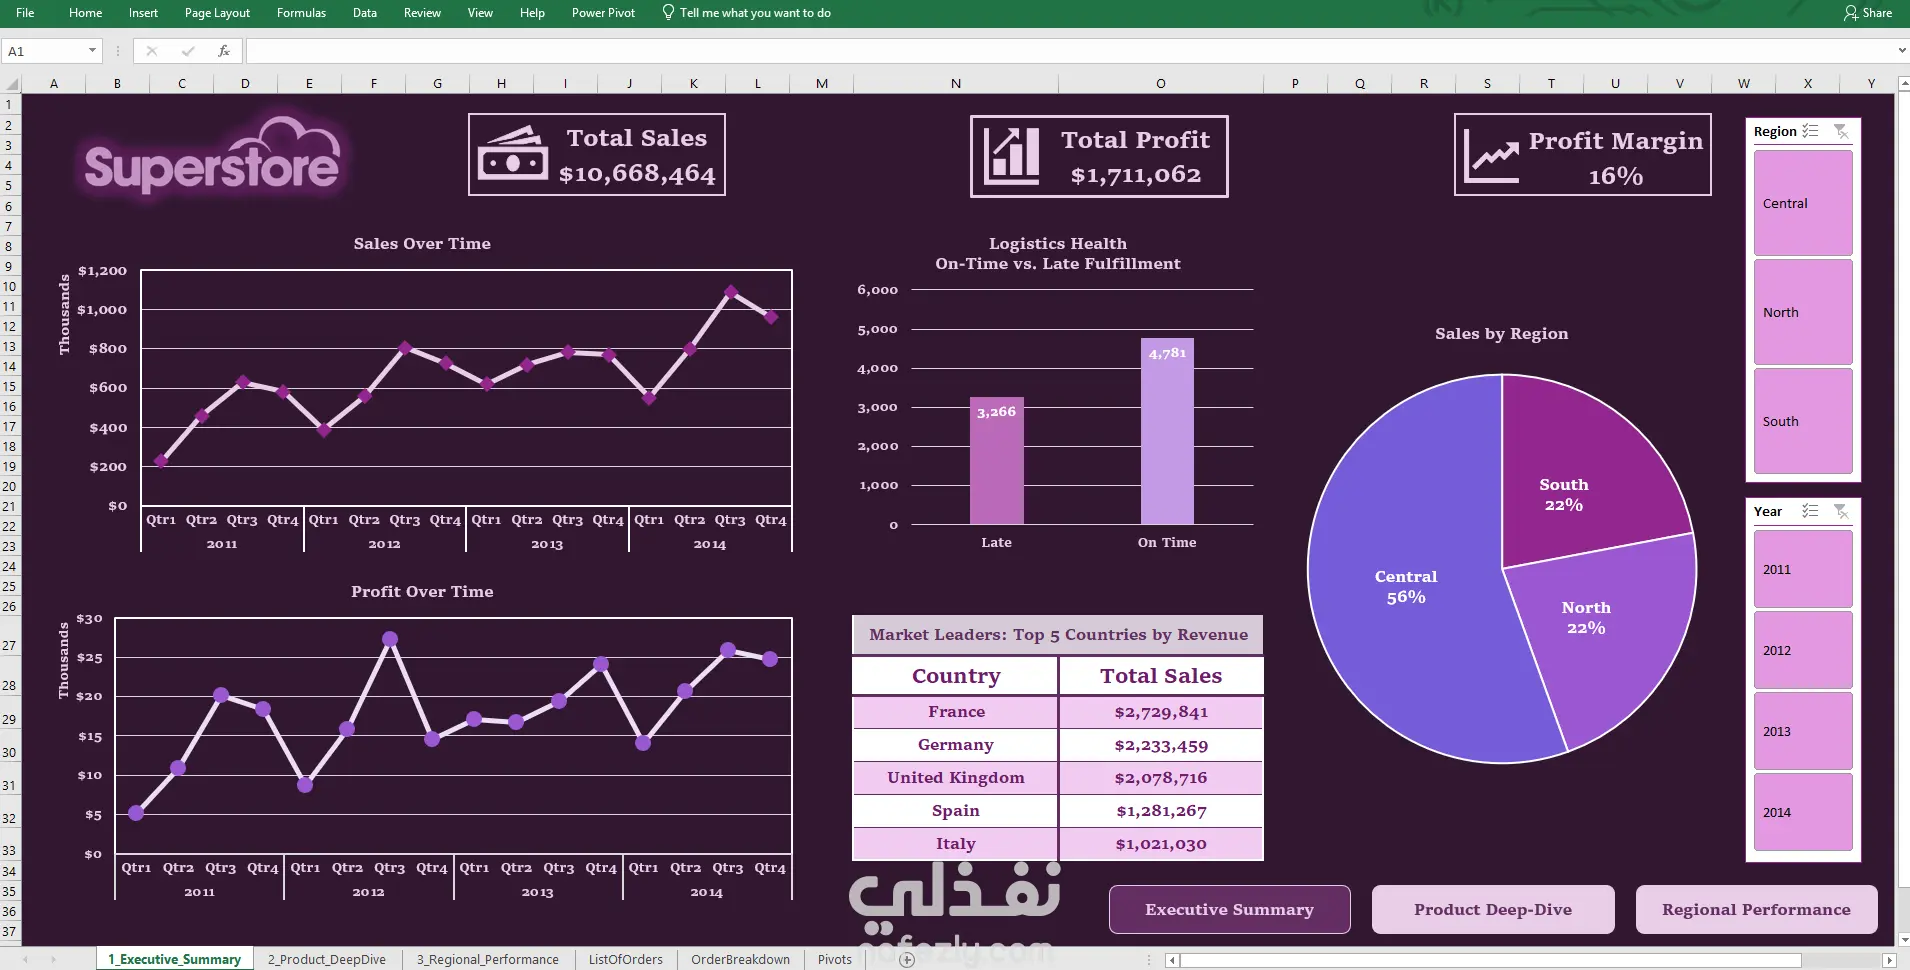
Task: Filter dashboard by Central region
Action: pos(1803,203)
